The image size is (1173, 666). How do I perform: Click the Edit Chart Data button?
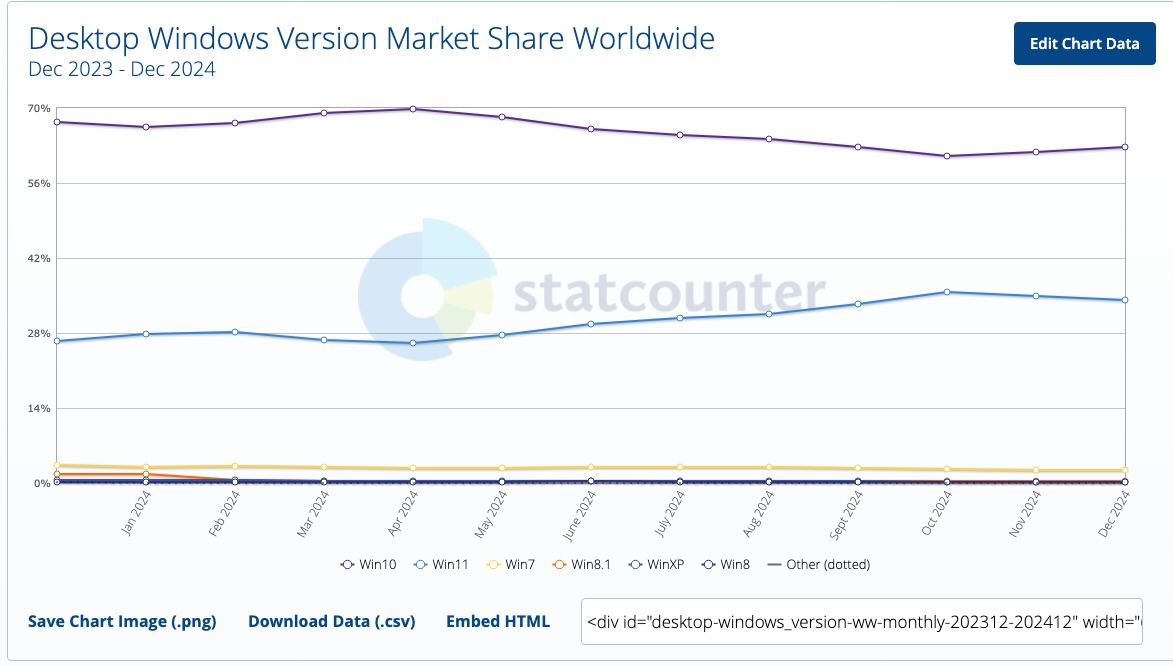1085,44
